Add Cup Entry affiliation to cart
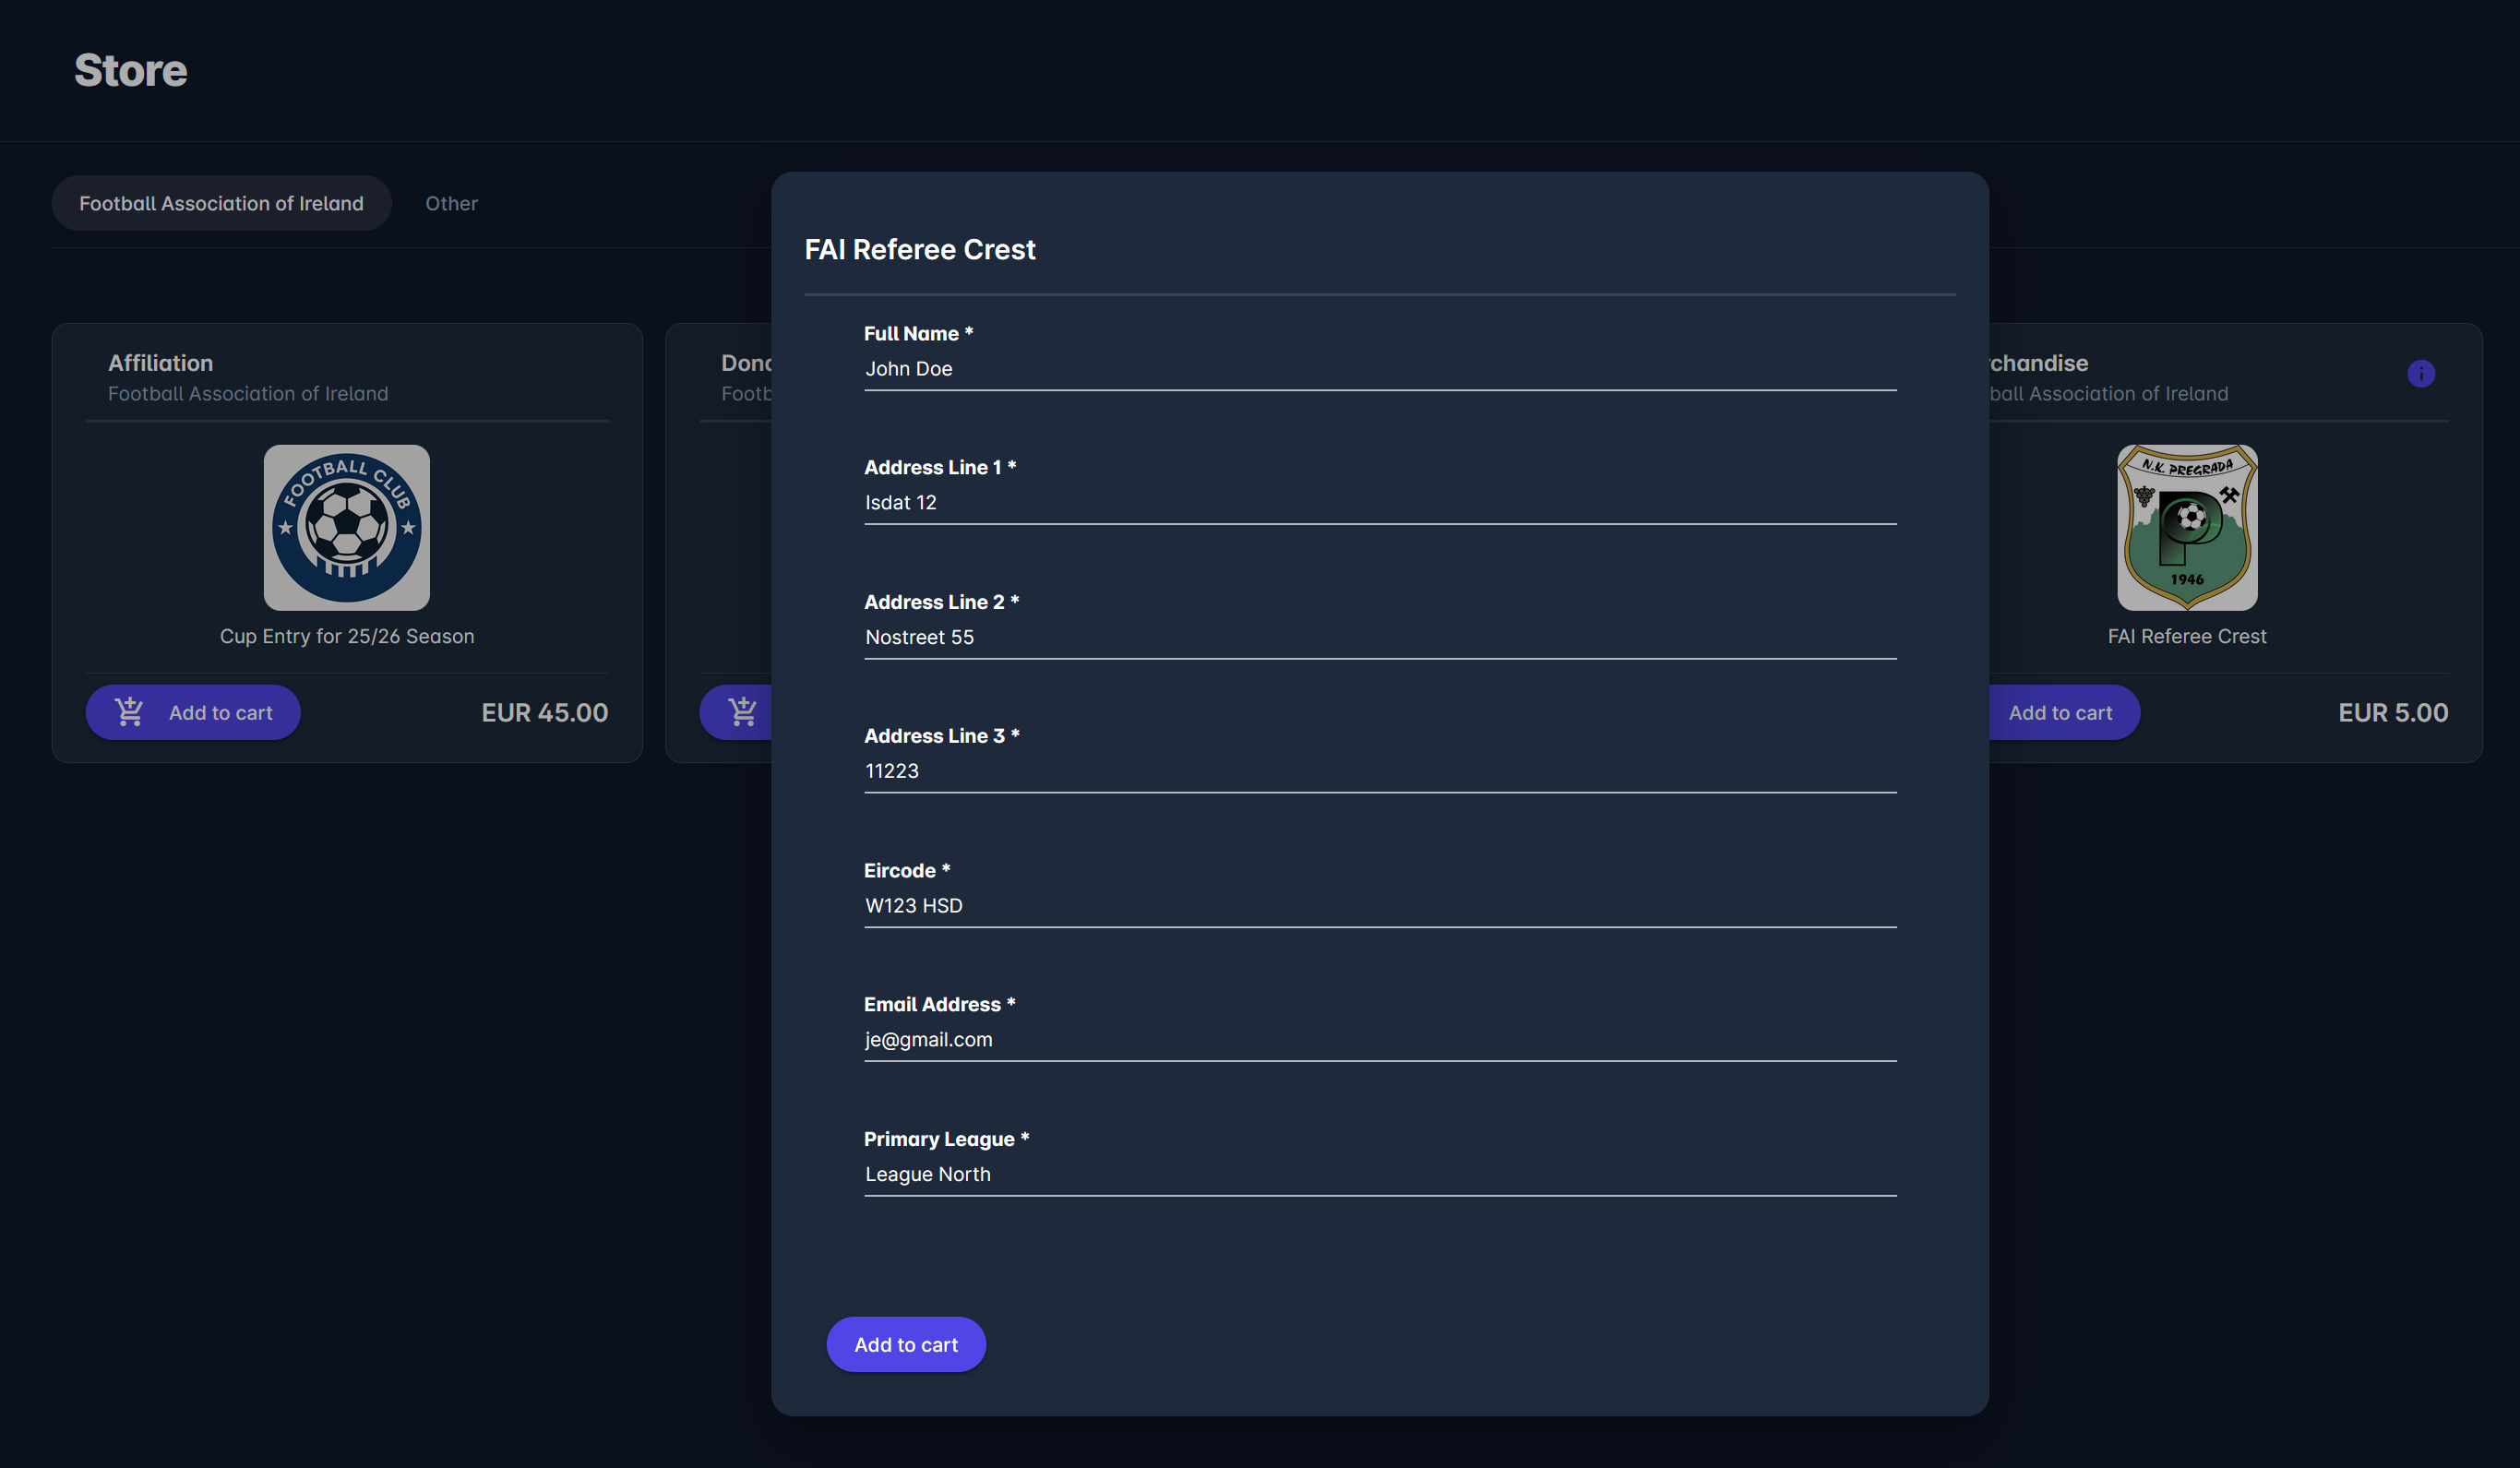The width and height of the screenshot is (2520, 1468). 193,713
